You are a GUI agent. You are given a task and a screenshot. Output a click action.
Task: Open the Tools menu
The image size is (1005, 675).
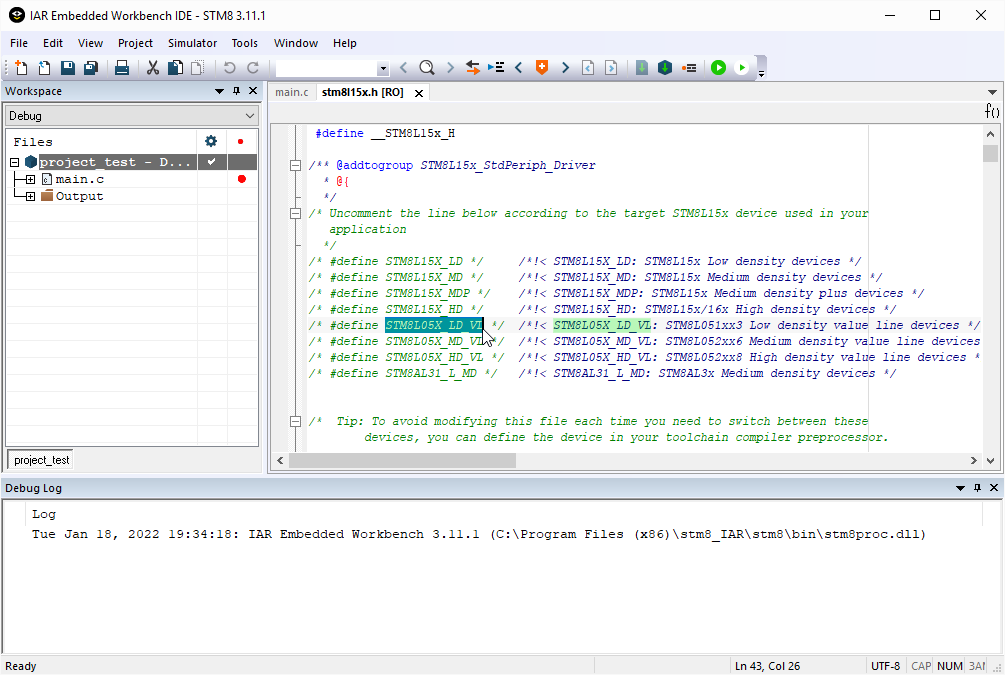245,43
